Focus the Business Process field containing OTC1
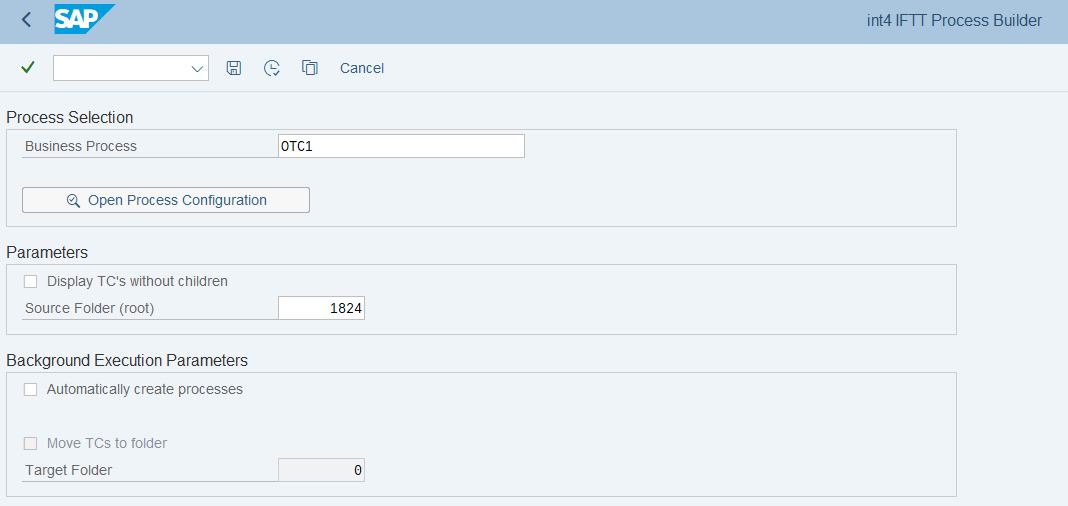Image resolution: width=1068 pixels, height=506 pixels. [401, 146]
